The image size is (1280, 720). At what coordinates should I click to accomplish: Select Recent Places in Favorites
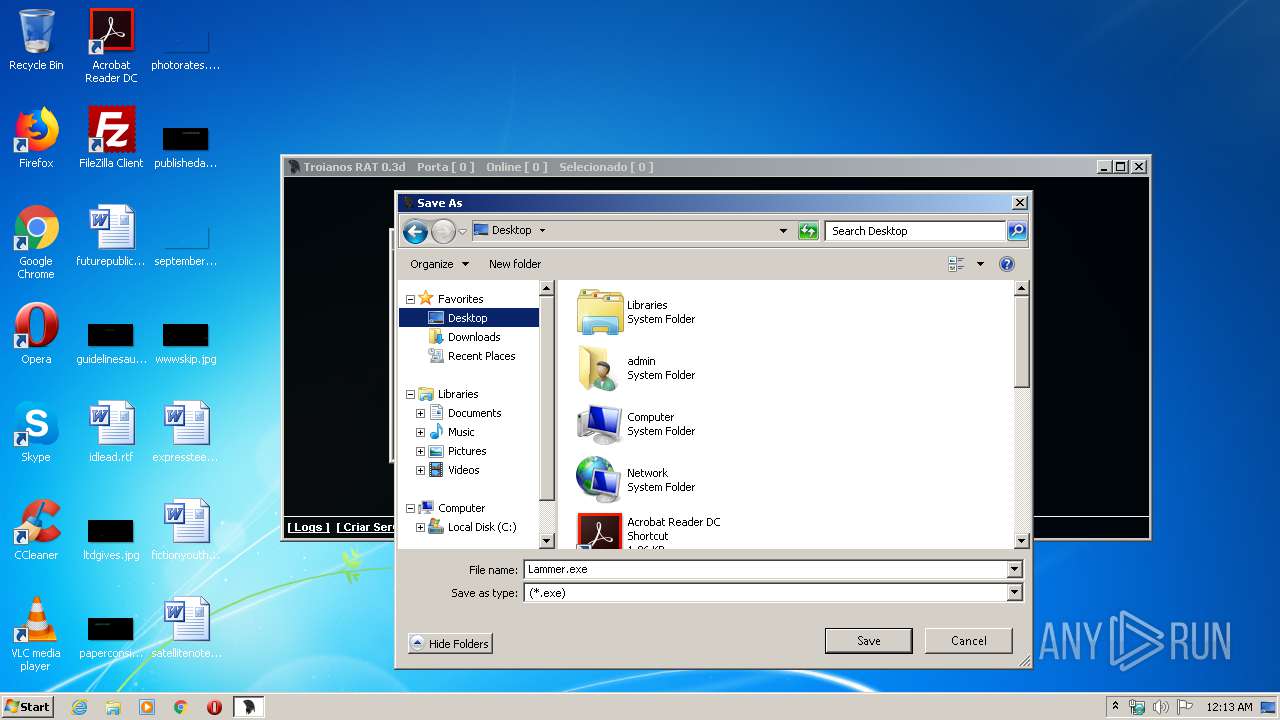tap(482, 356)
